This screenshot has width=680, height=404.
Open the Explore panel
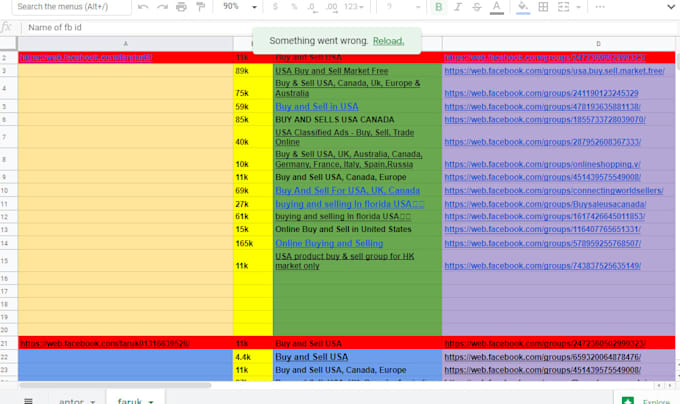(646, 401)
